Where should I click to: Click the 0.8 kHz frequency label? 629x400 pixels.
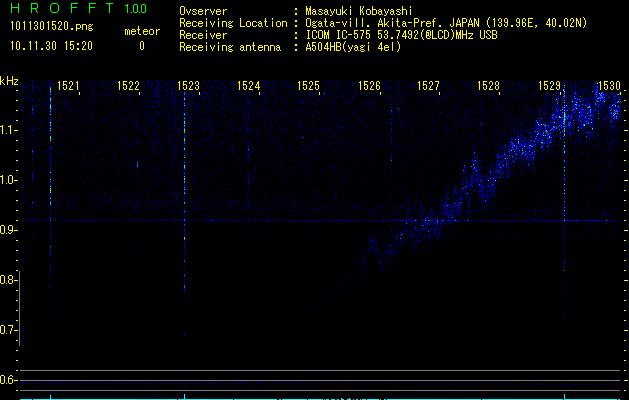7,280
